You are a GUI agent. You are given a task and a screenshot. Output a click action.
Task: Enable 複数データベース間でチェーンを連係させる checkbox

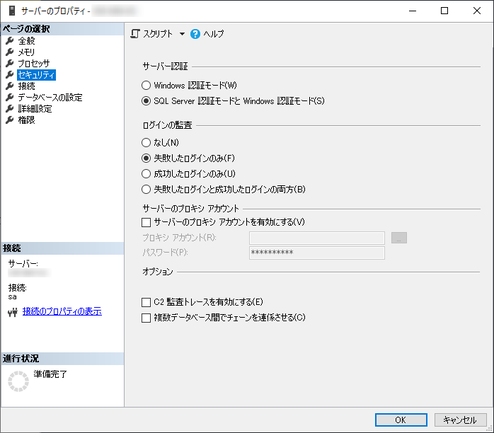pyautogui.click(x=146, y=318)
